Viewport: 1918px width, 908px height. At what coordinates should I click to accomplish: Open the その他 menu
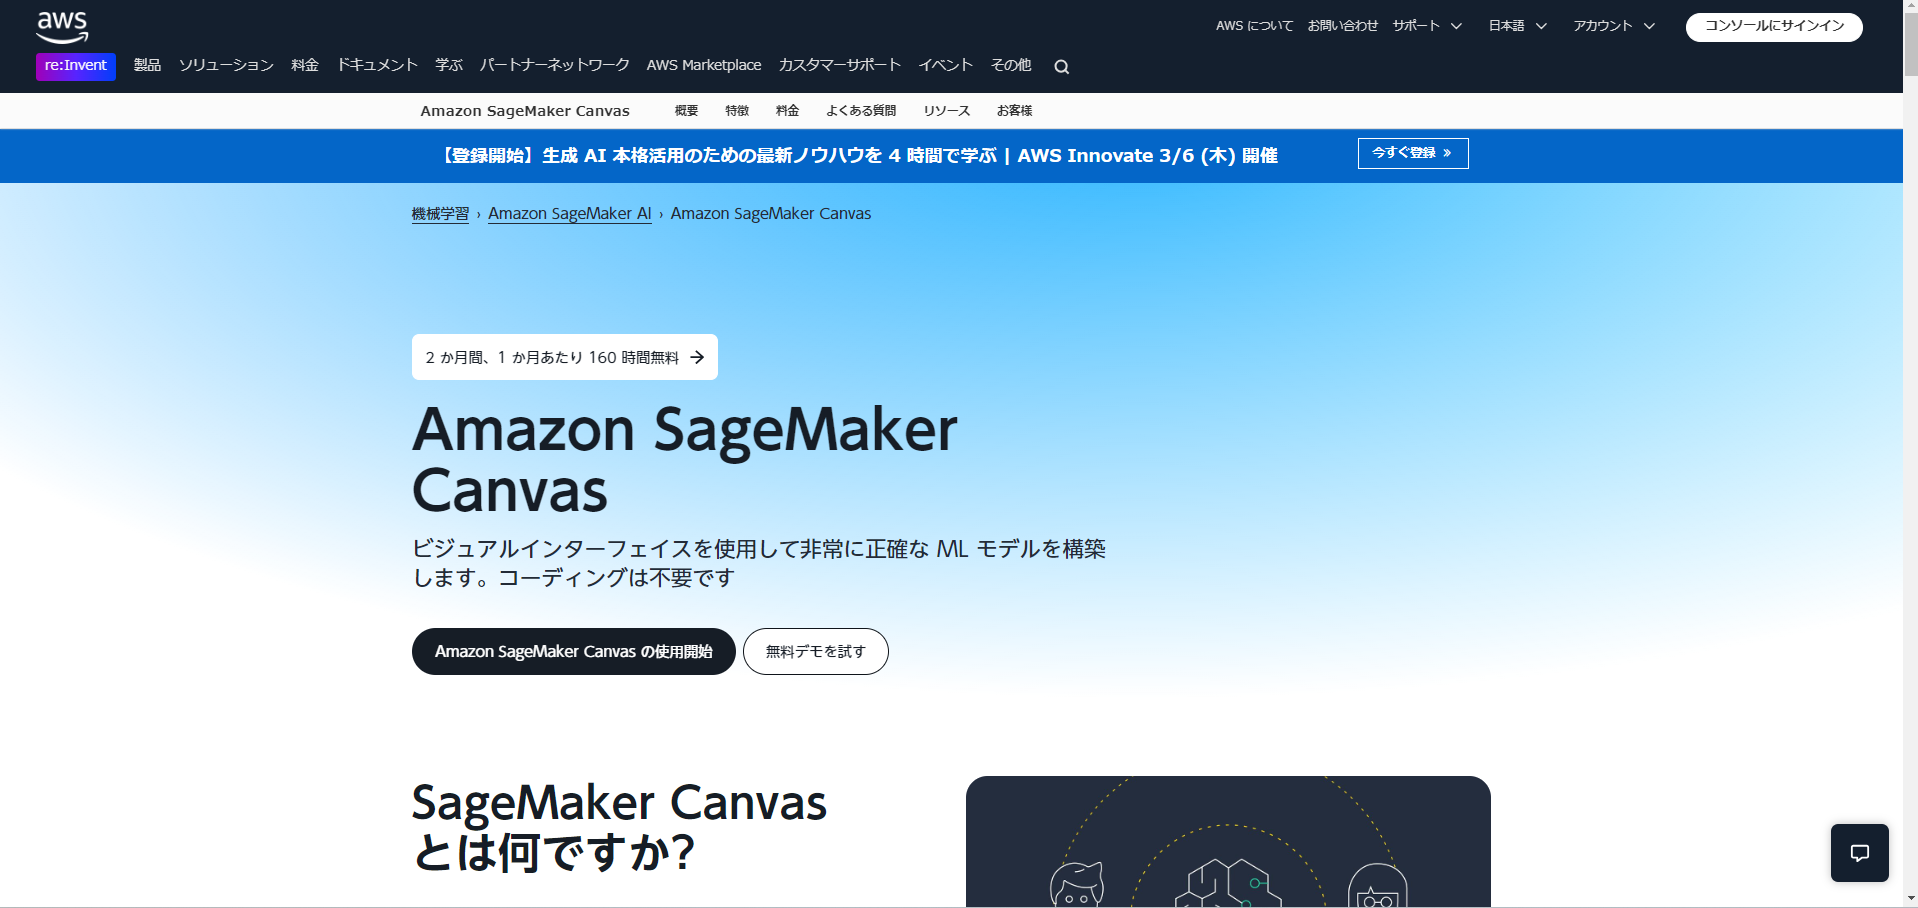point(1011,65)
